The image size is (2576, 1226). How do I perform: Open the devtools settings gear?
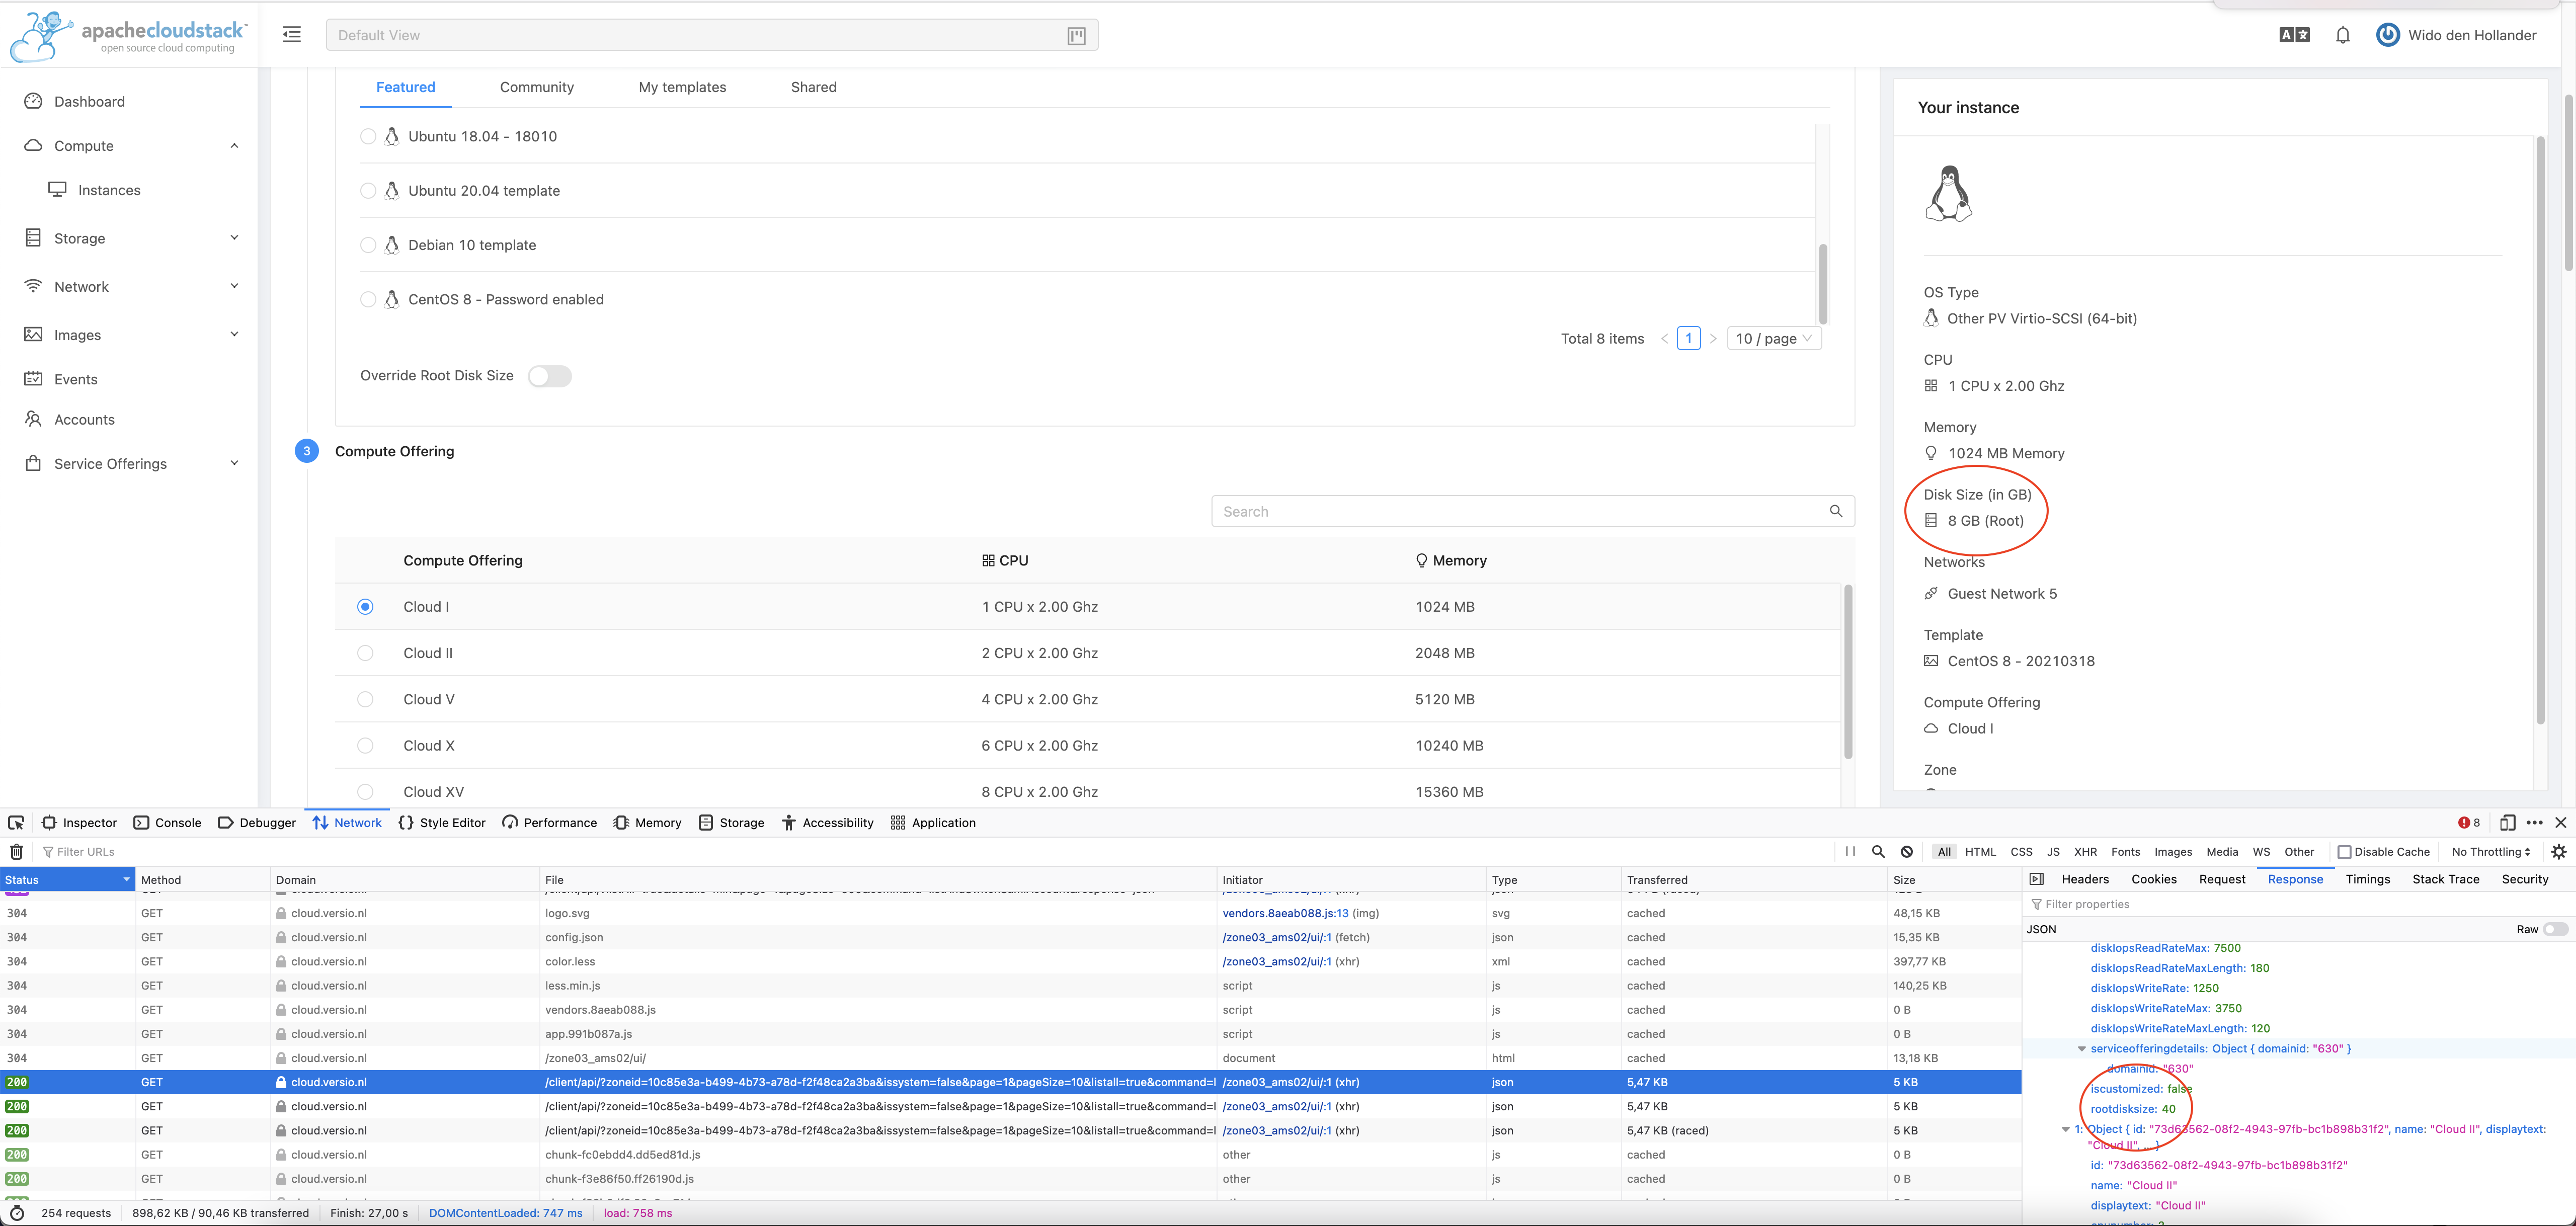tap(2559, 851)
